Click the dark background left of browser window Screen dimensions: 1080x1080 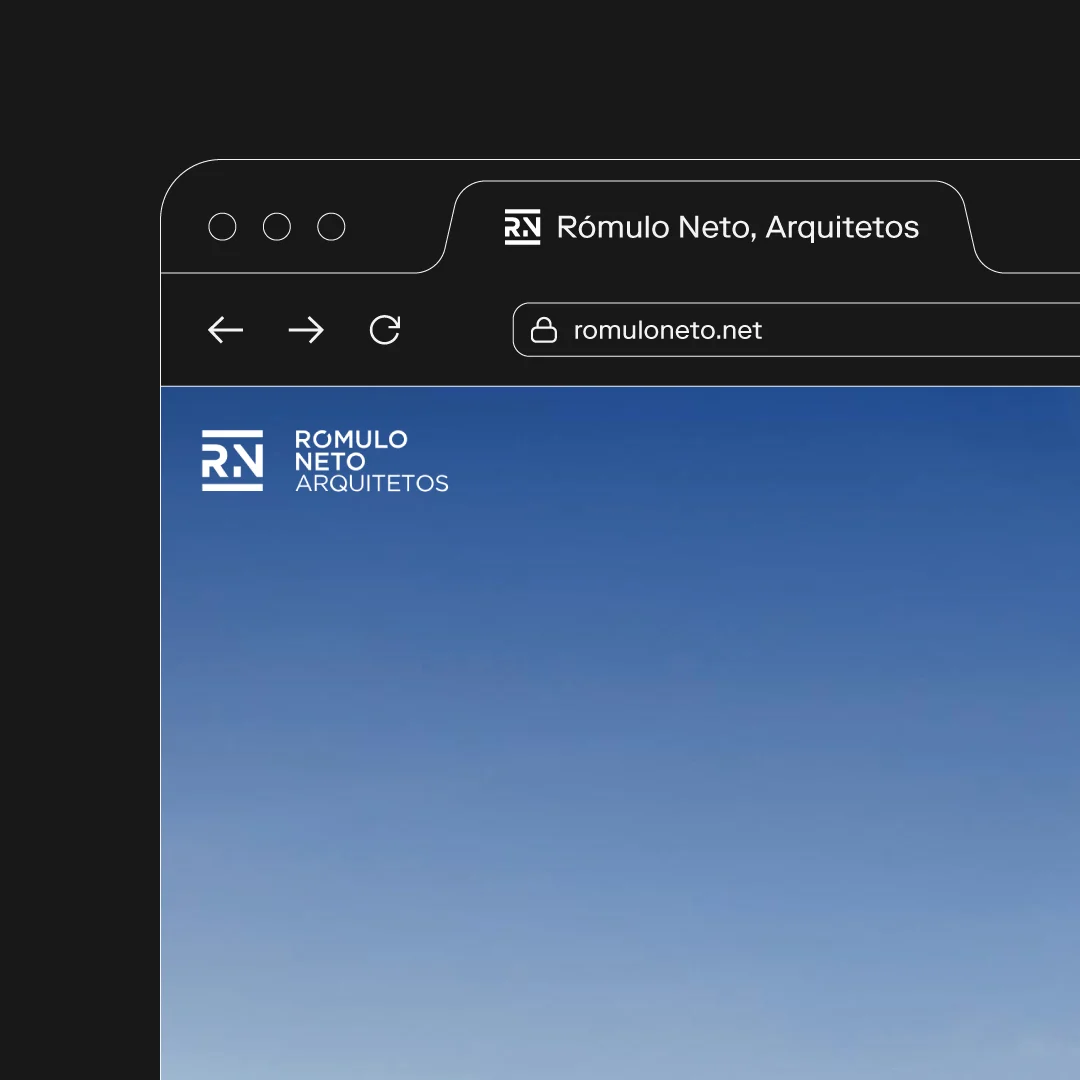80,600
